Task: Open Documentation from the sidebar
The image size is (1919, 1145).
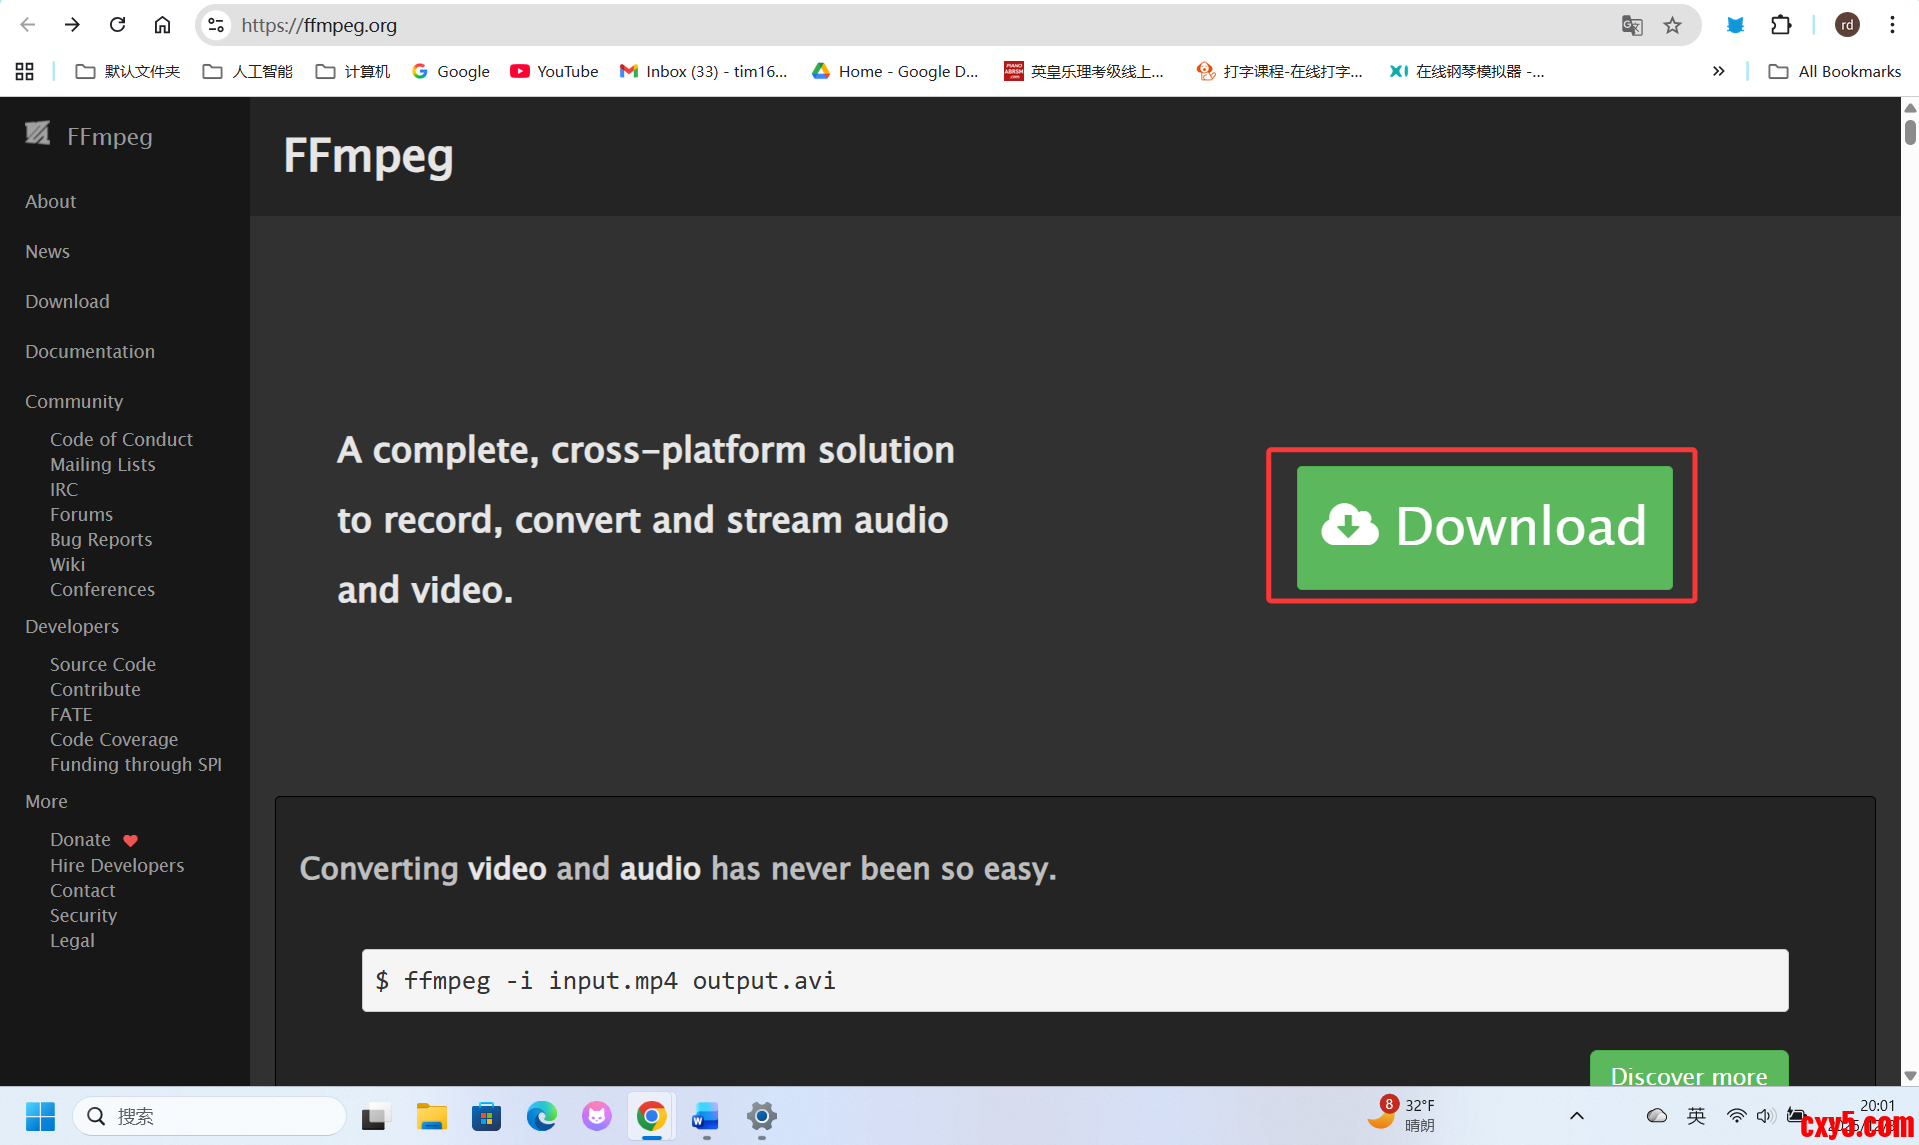Action: point(90,351)
